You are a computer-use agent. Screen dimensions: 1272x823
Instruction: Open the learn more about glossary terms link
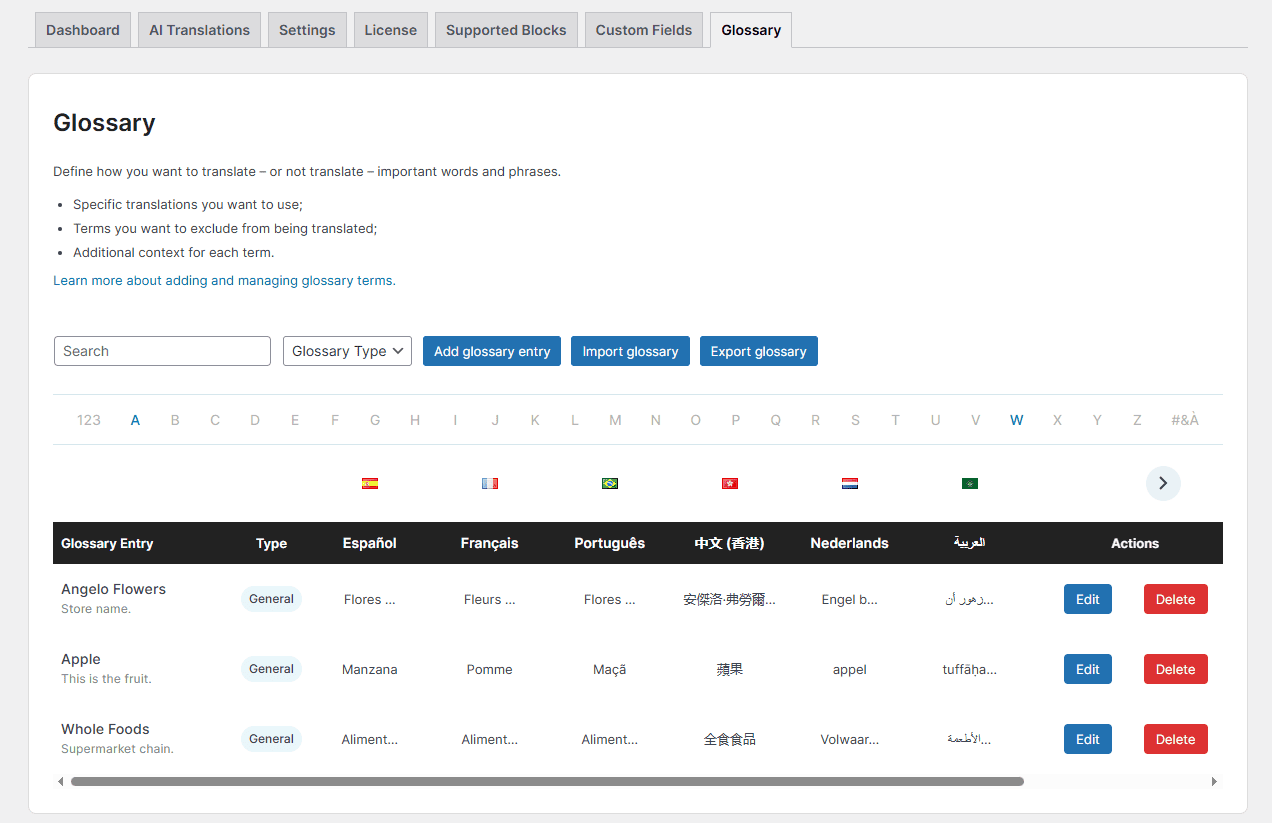tap(224, 281)
